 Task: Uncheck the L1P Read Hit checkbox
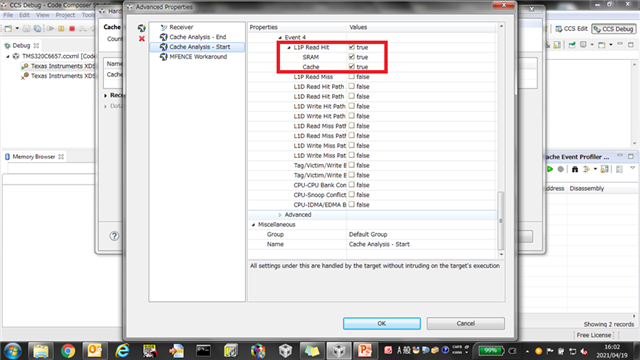[351, 47]
